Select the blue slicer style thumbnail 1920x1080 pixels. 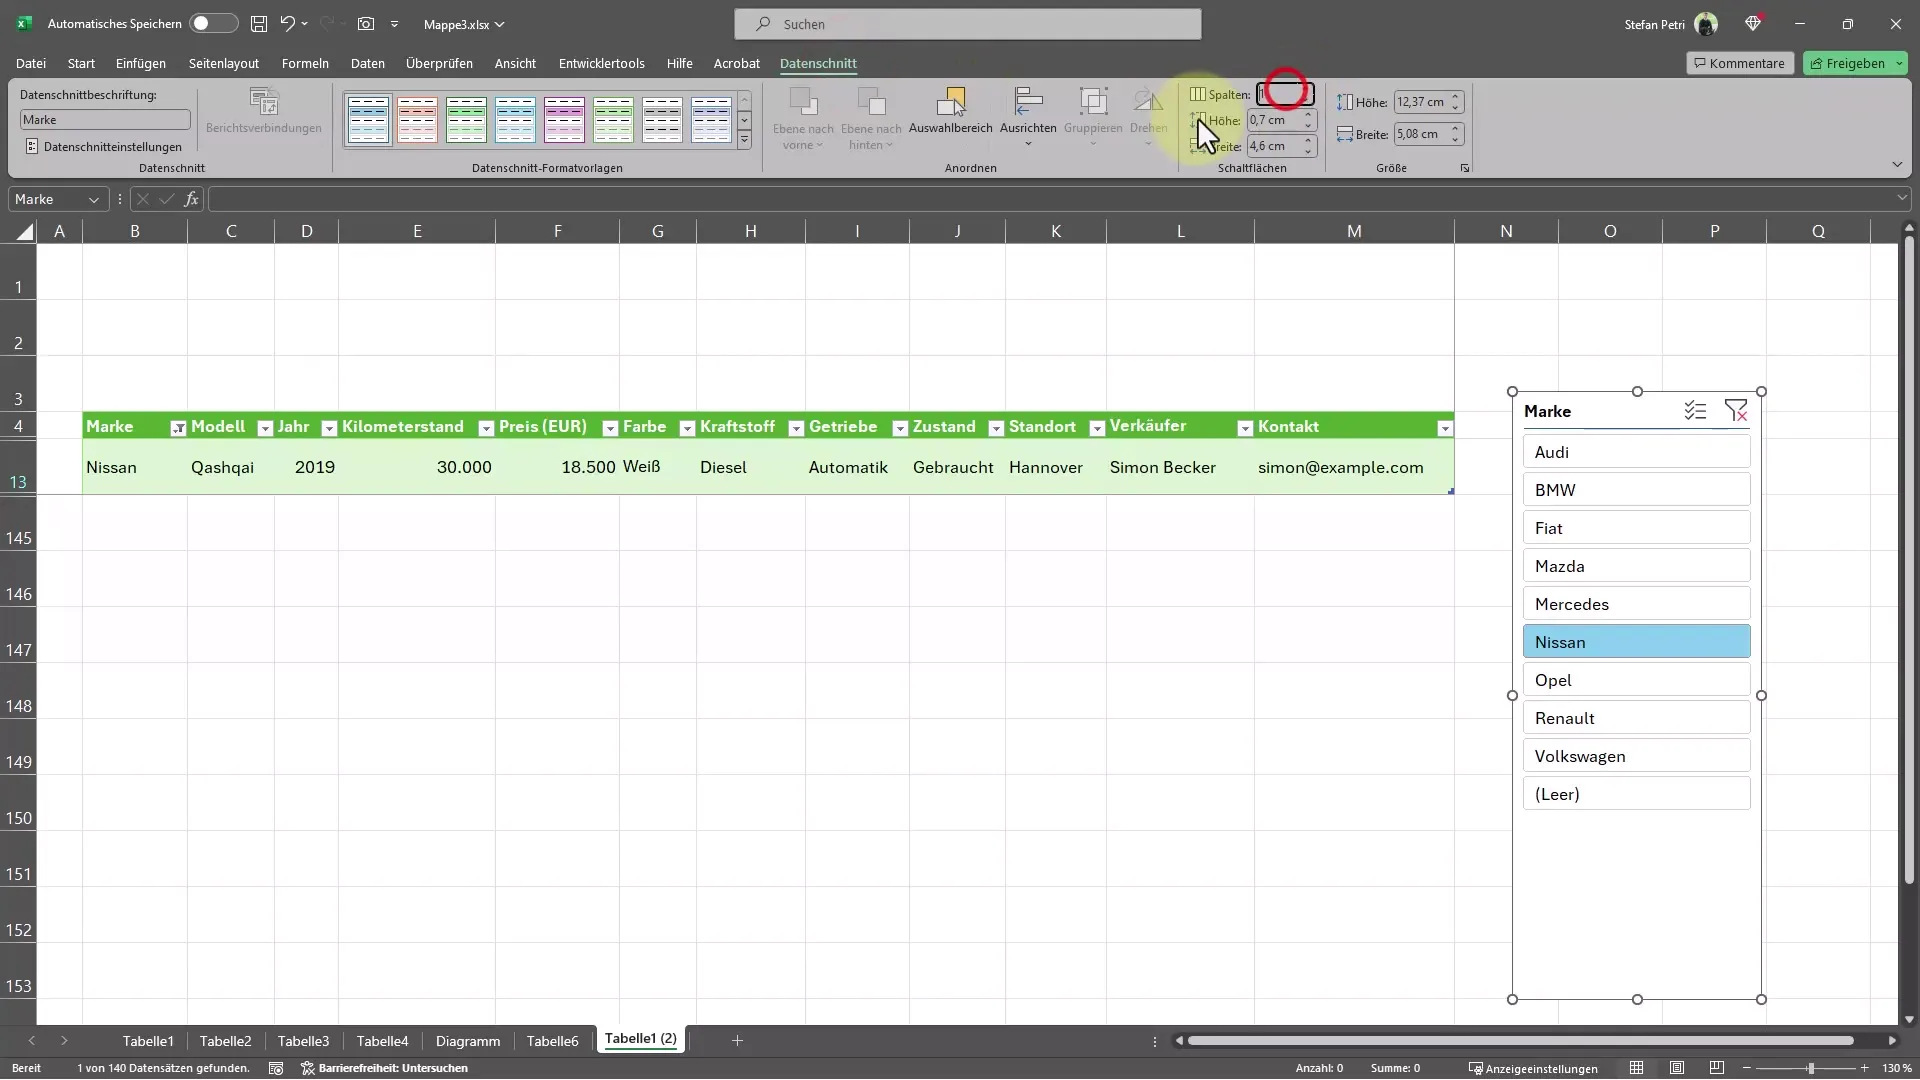pyautogui.click(x=369, y=120)
